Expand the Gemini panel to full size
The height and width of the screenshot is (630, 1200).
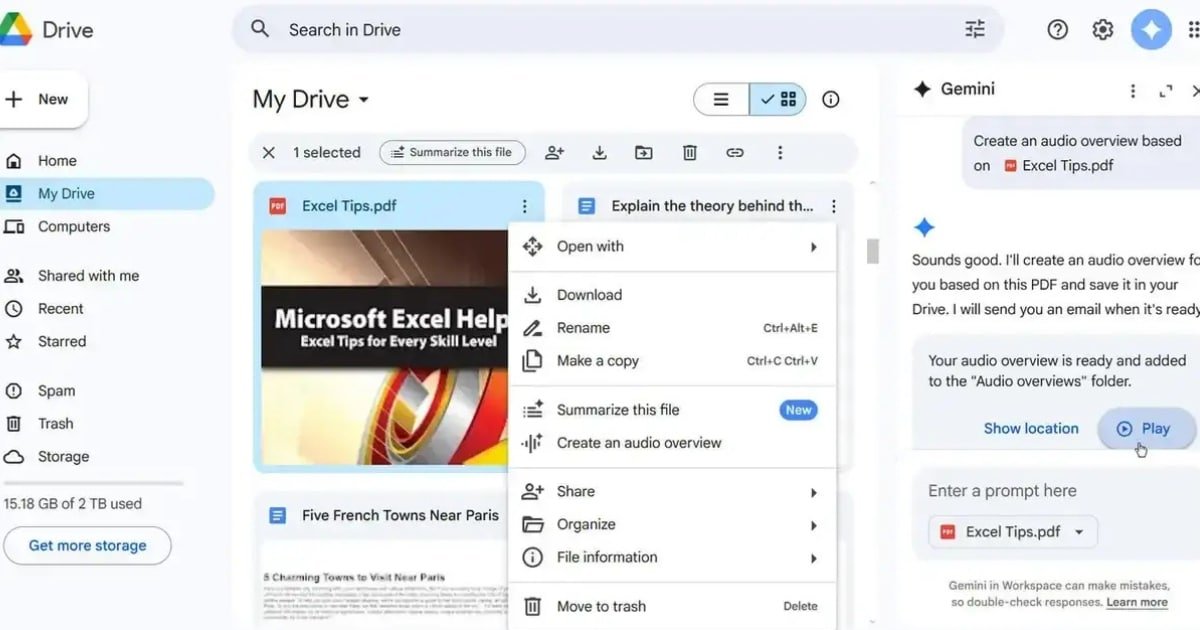pos(1165,91)
